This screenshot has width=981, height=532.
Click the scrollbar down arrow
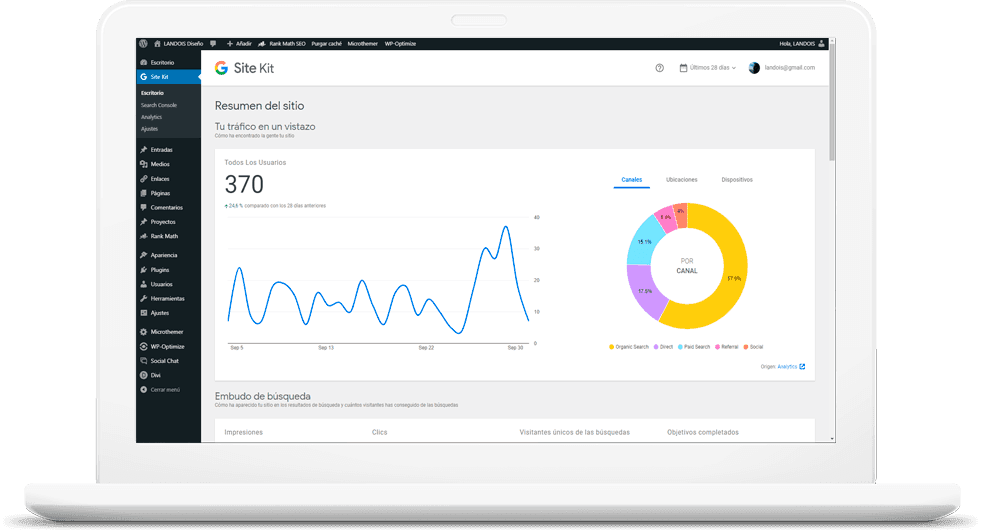coord(832,439)
